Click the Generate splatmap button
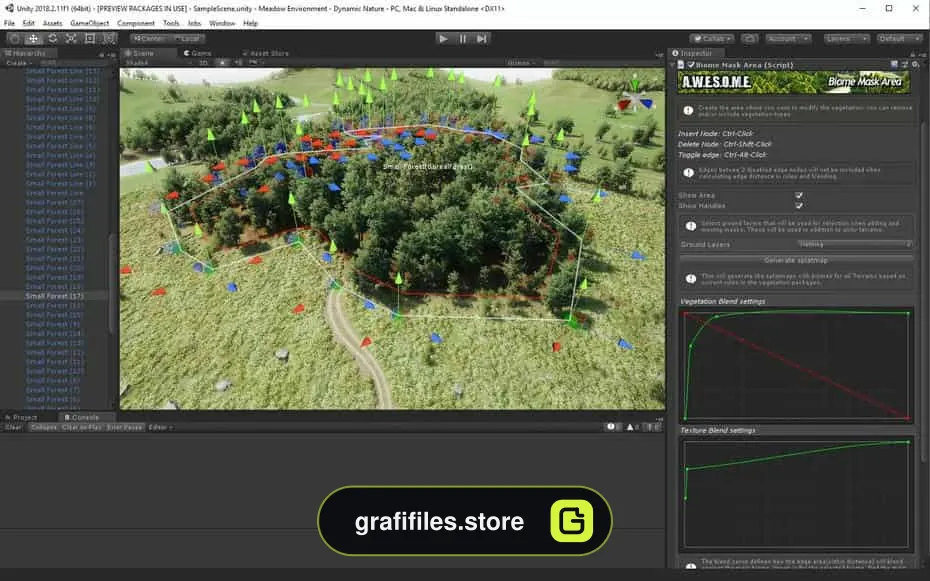The image size is (930, 581). point(796,260)
